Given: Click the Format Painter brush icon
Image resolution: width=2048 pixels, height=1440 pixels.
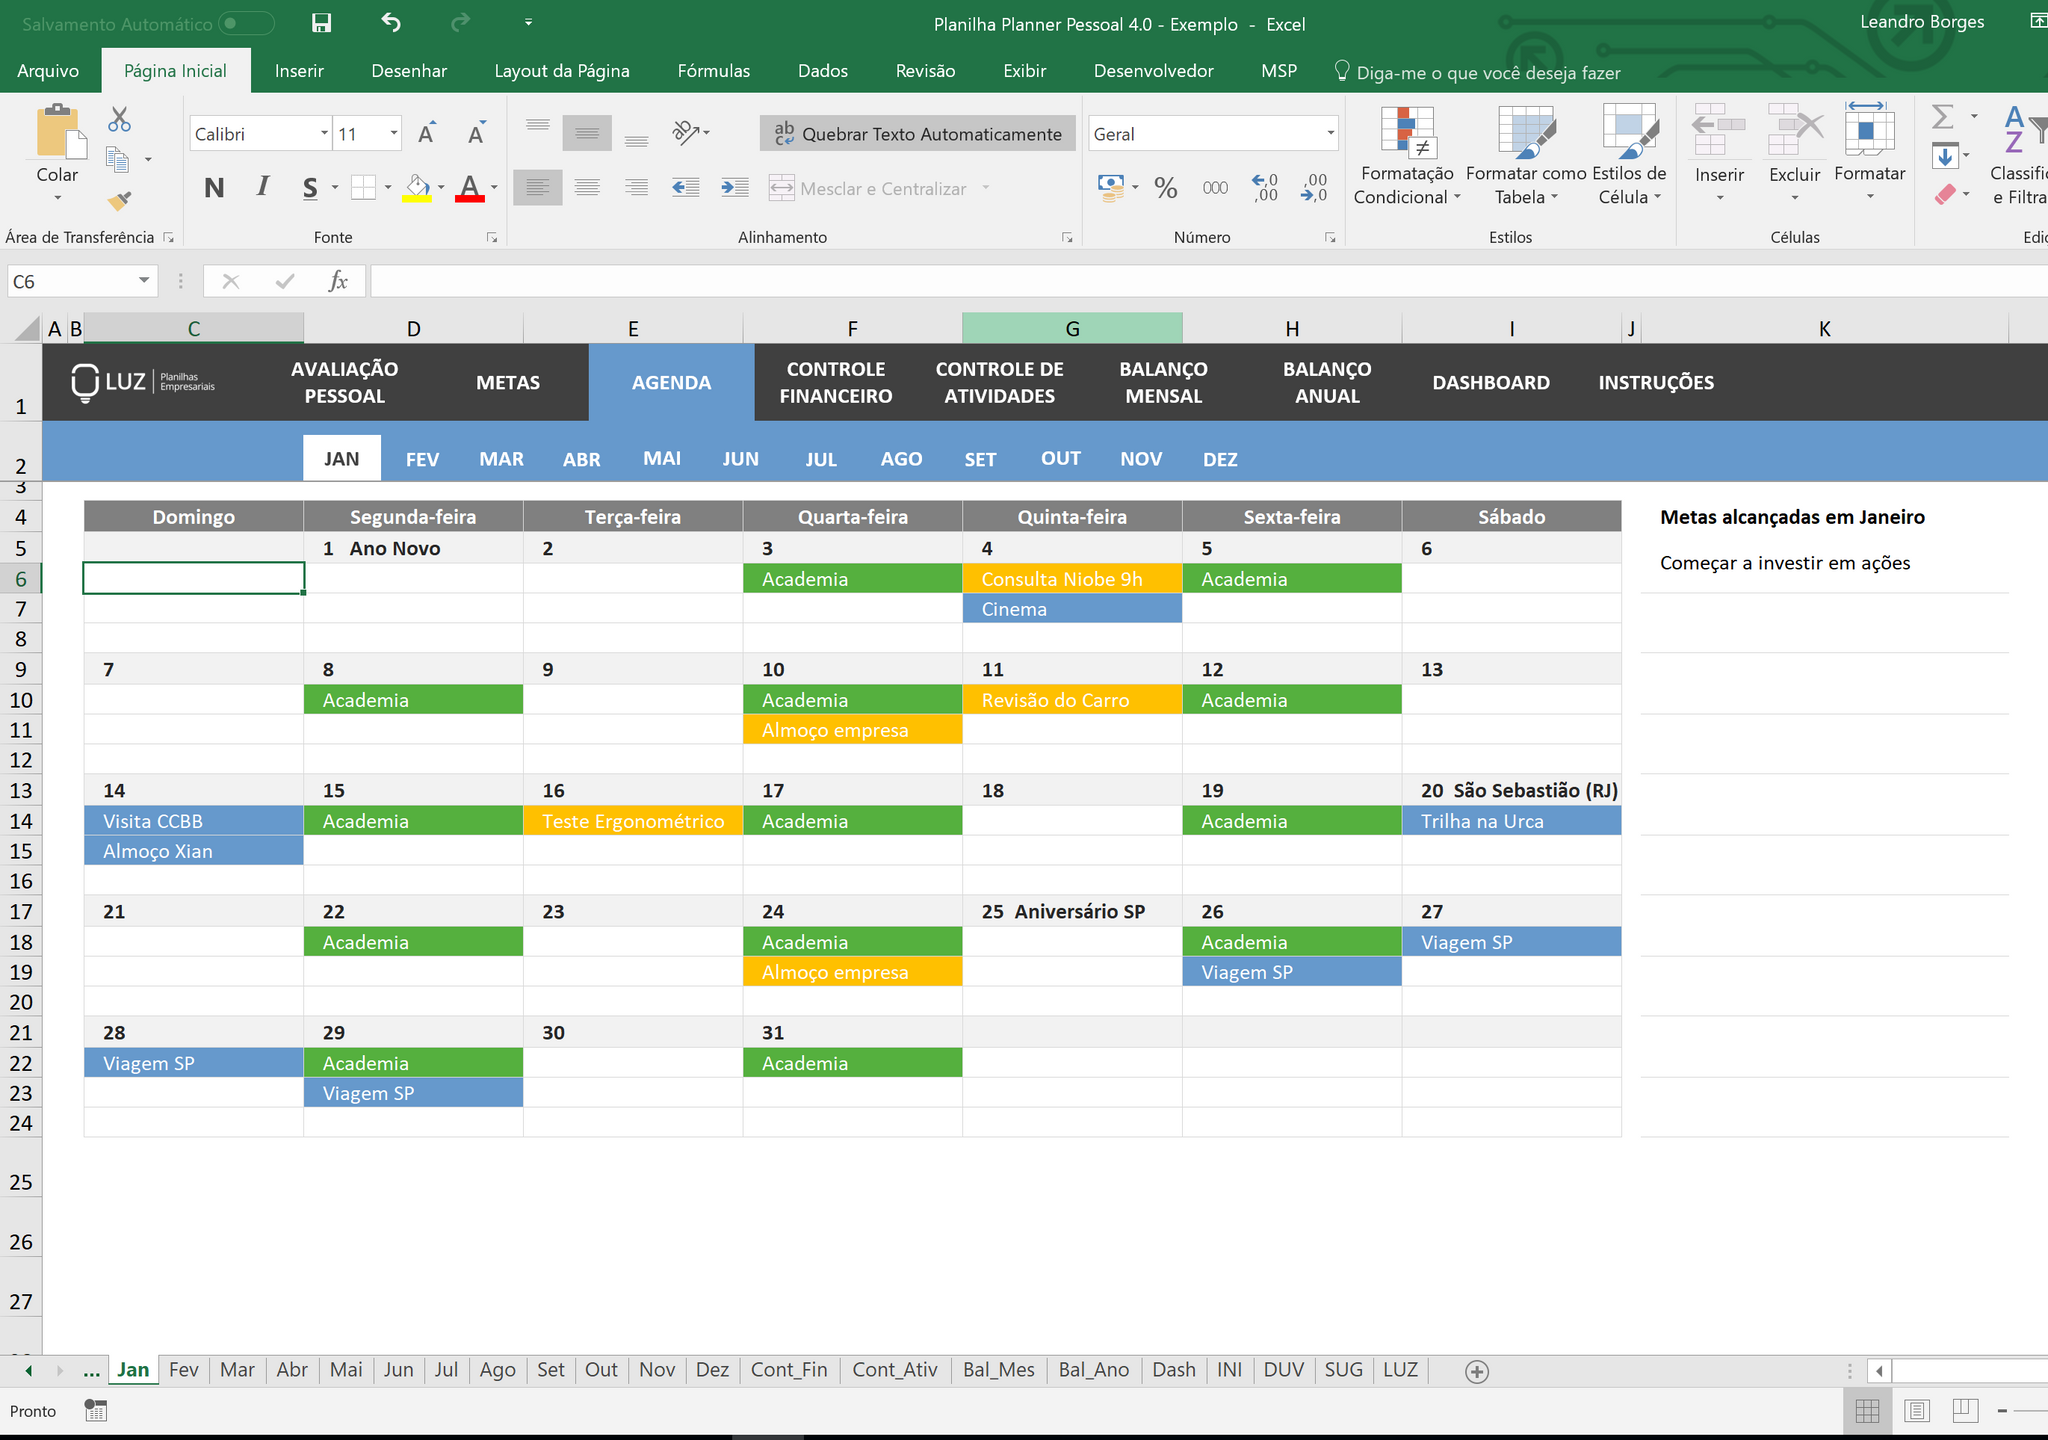Looking at the screenshot, I should 119,201.
